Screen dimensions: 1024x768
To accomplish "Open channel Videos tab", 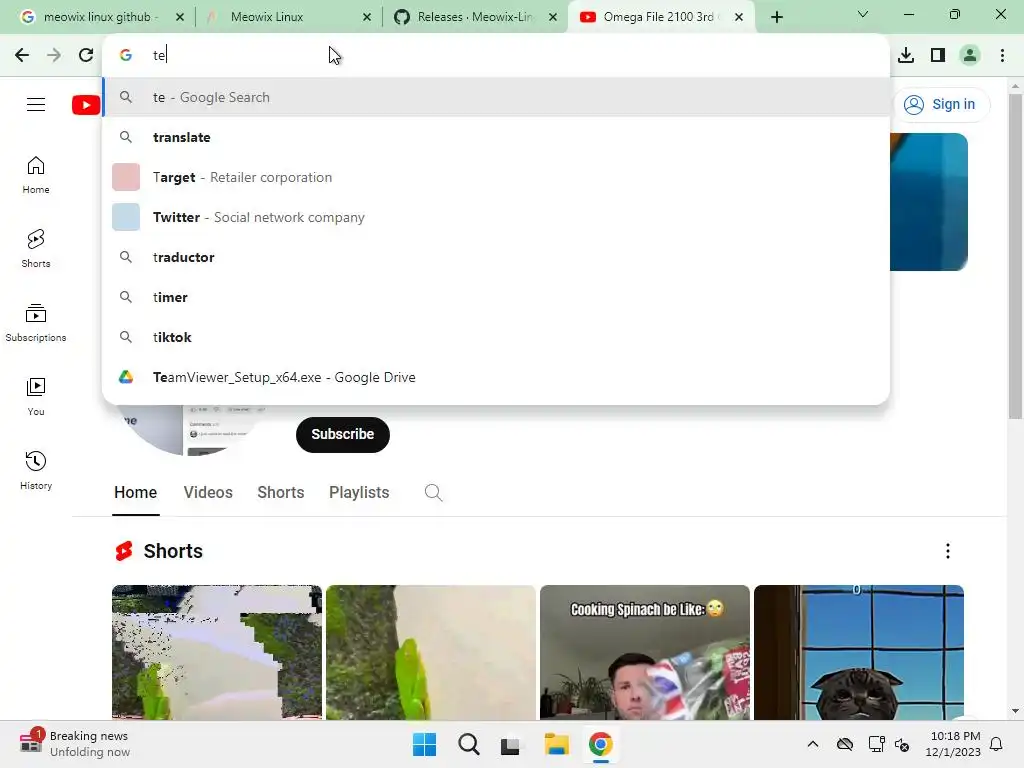I will coord(208,492).
